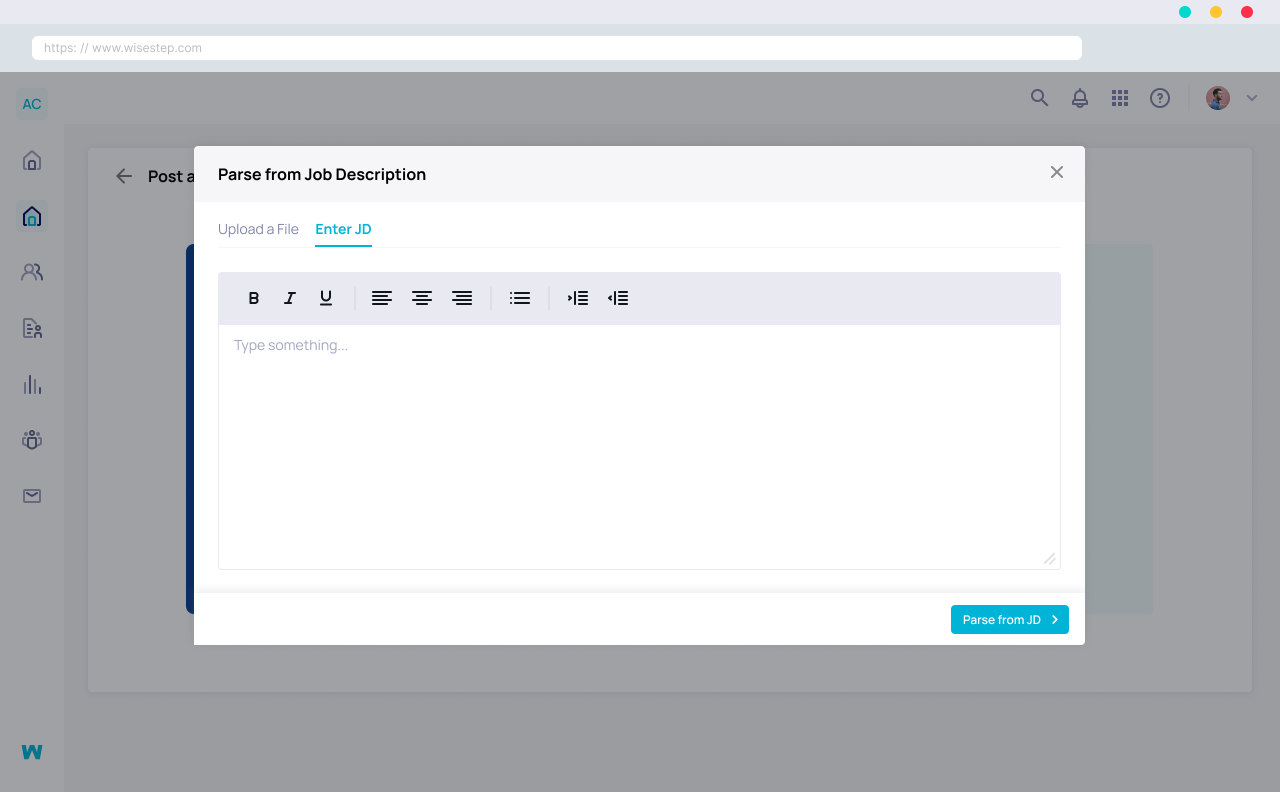Center align text in the editor

click(x=422, y=298)
